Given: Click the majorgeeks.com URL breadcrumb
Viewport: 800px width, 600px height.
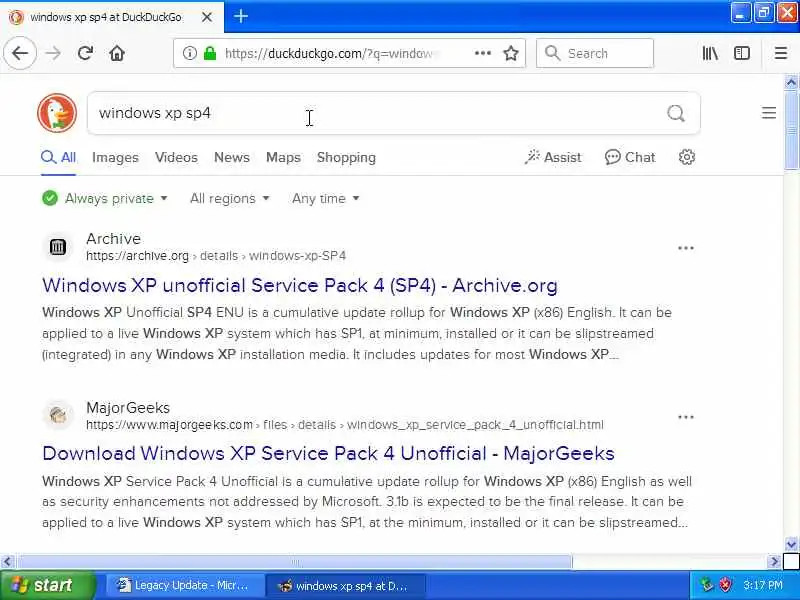Looking at the screenshot, I should pos(345,424).
